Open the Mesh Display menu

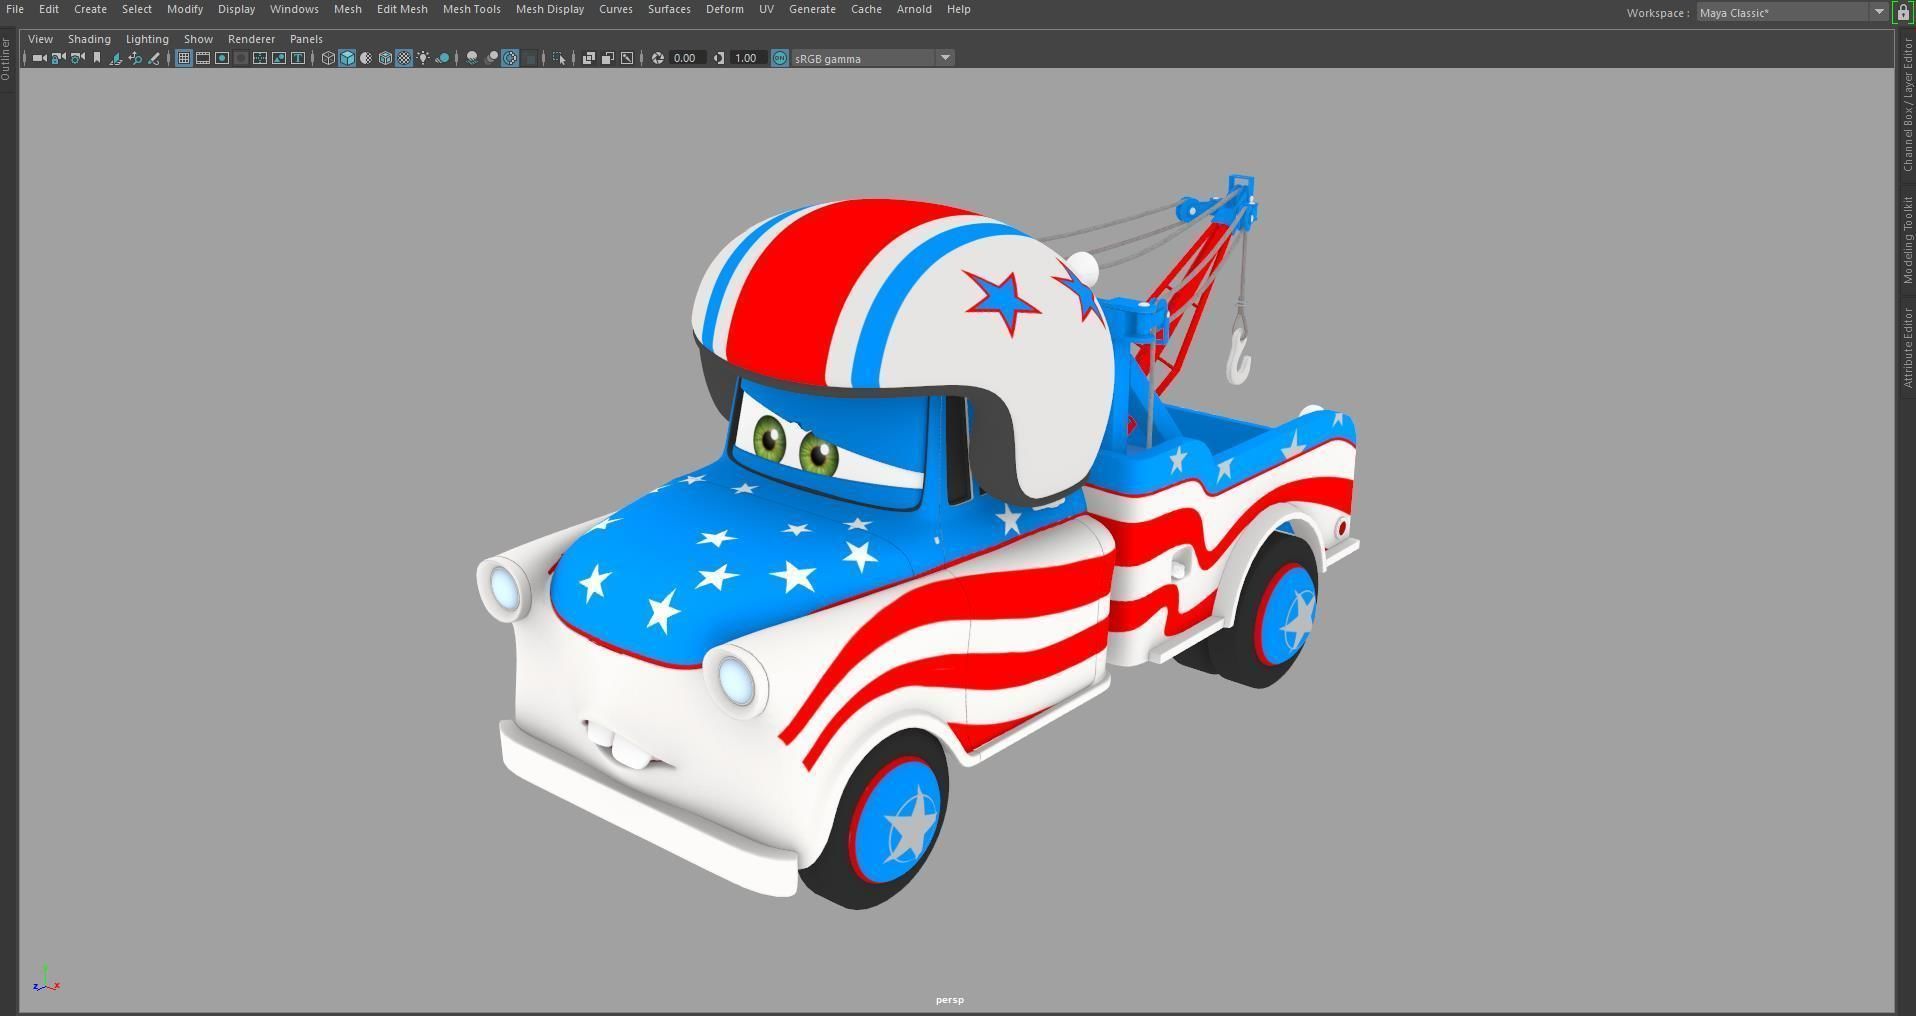550,9
